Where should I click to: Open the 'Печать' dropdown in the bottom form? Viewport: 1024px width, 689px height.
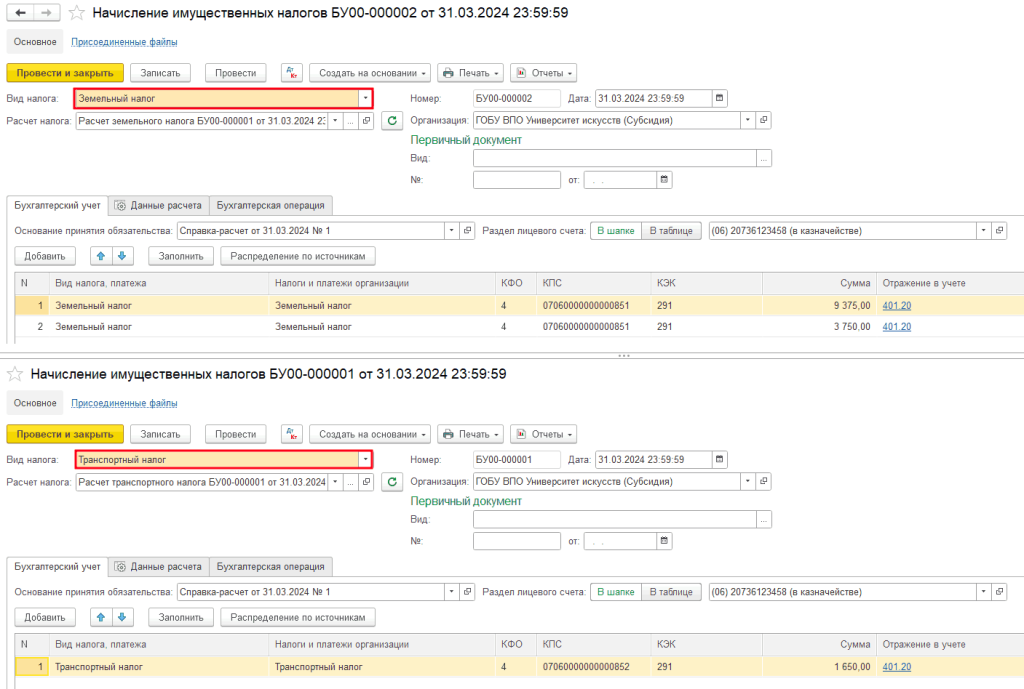point(471,434)
